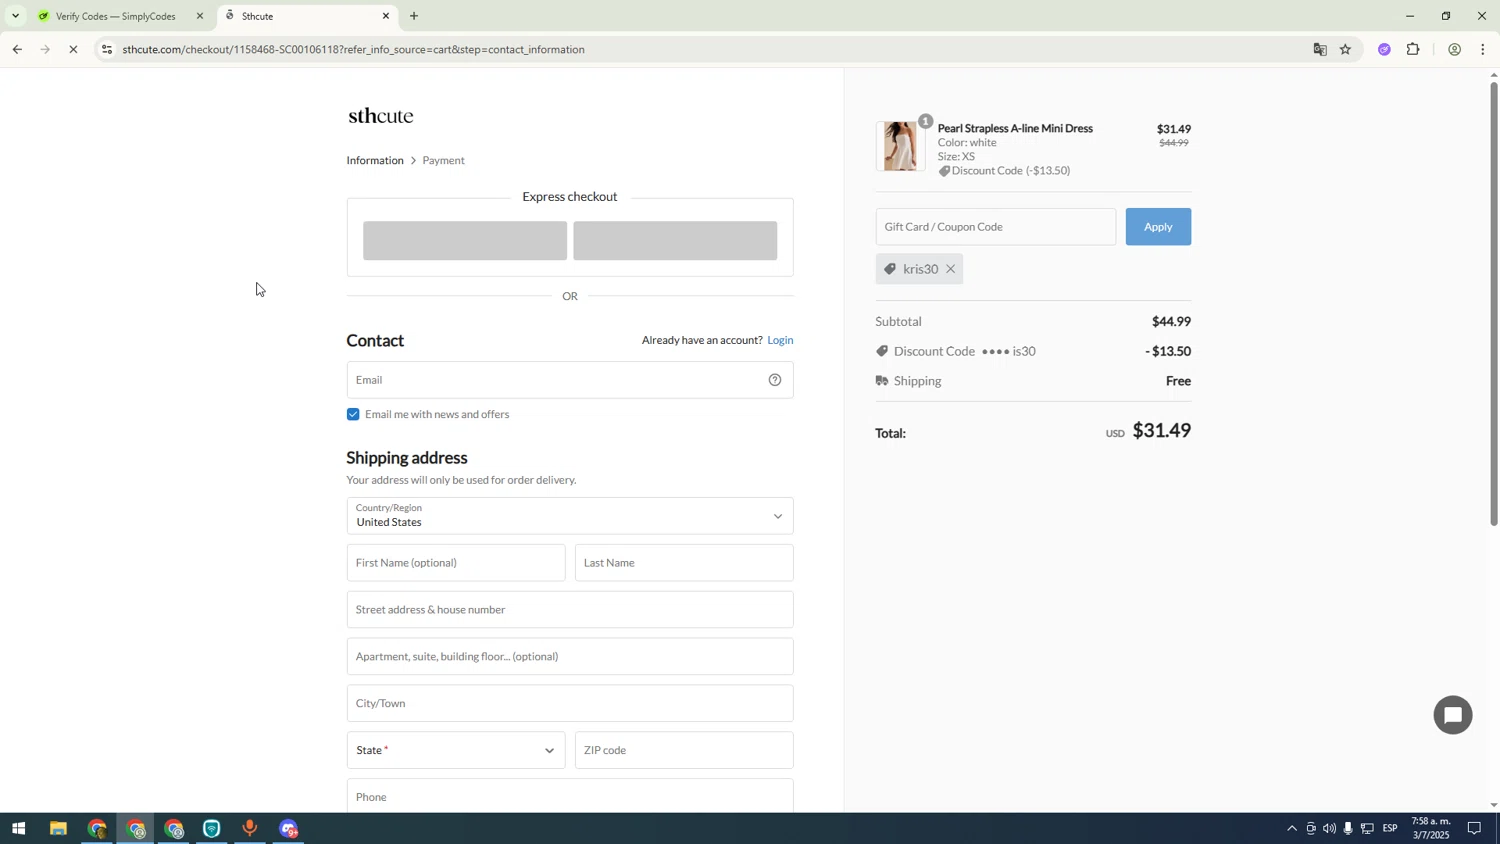The width and height of the screenshot is (1500, 844).
Task: Click the taskbar clock showing 7:58 a.m.
Action: pos(1430,828)
